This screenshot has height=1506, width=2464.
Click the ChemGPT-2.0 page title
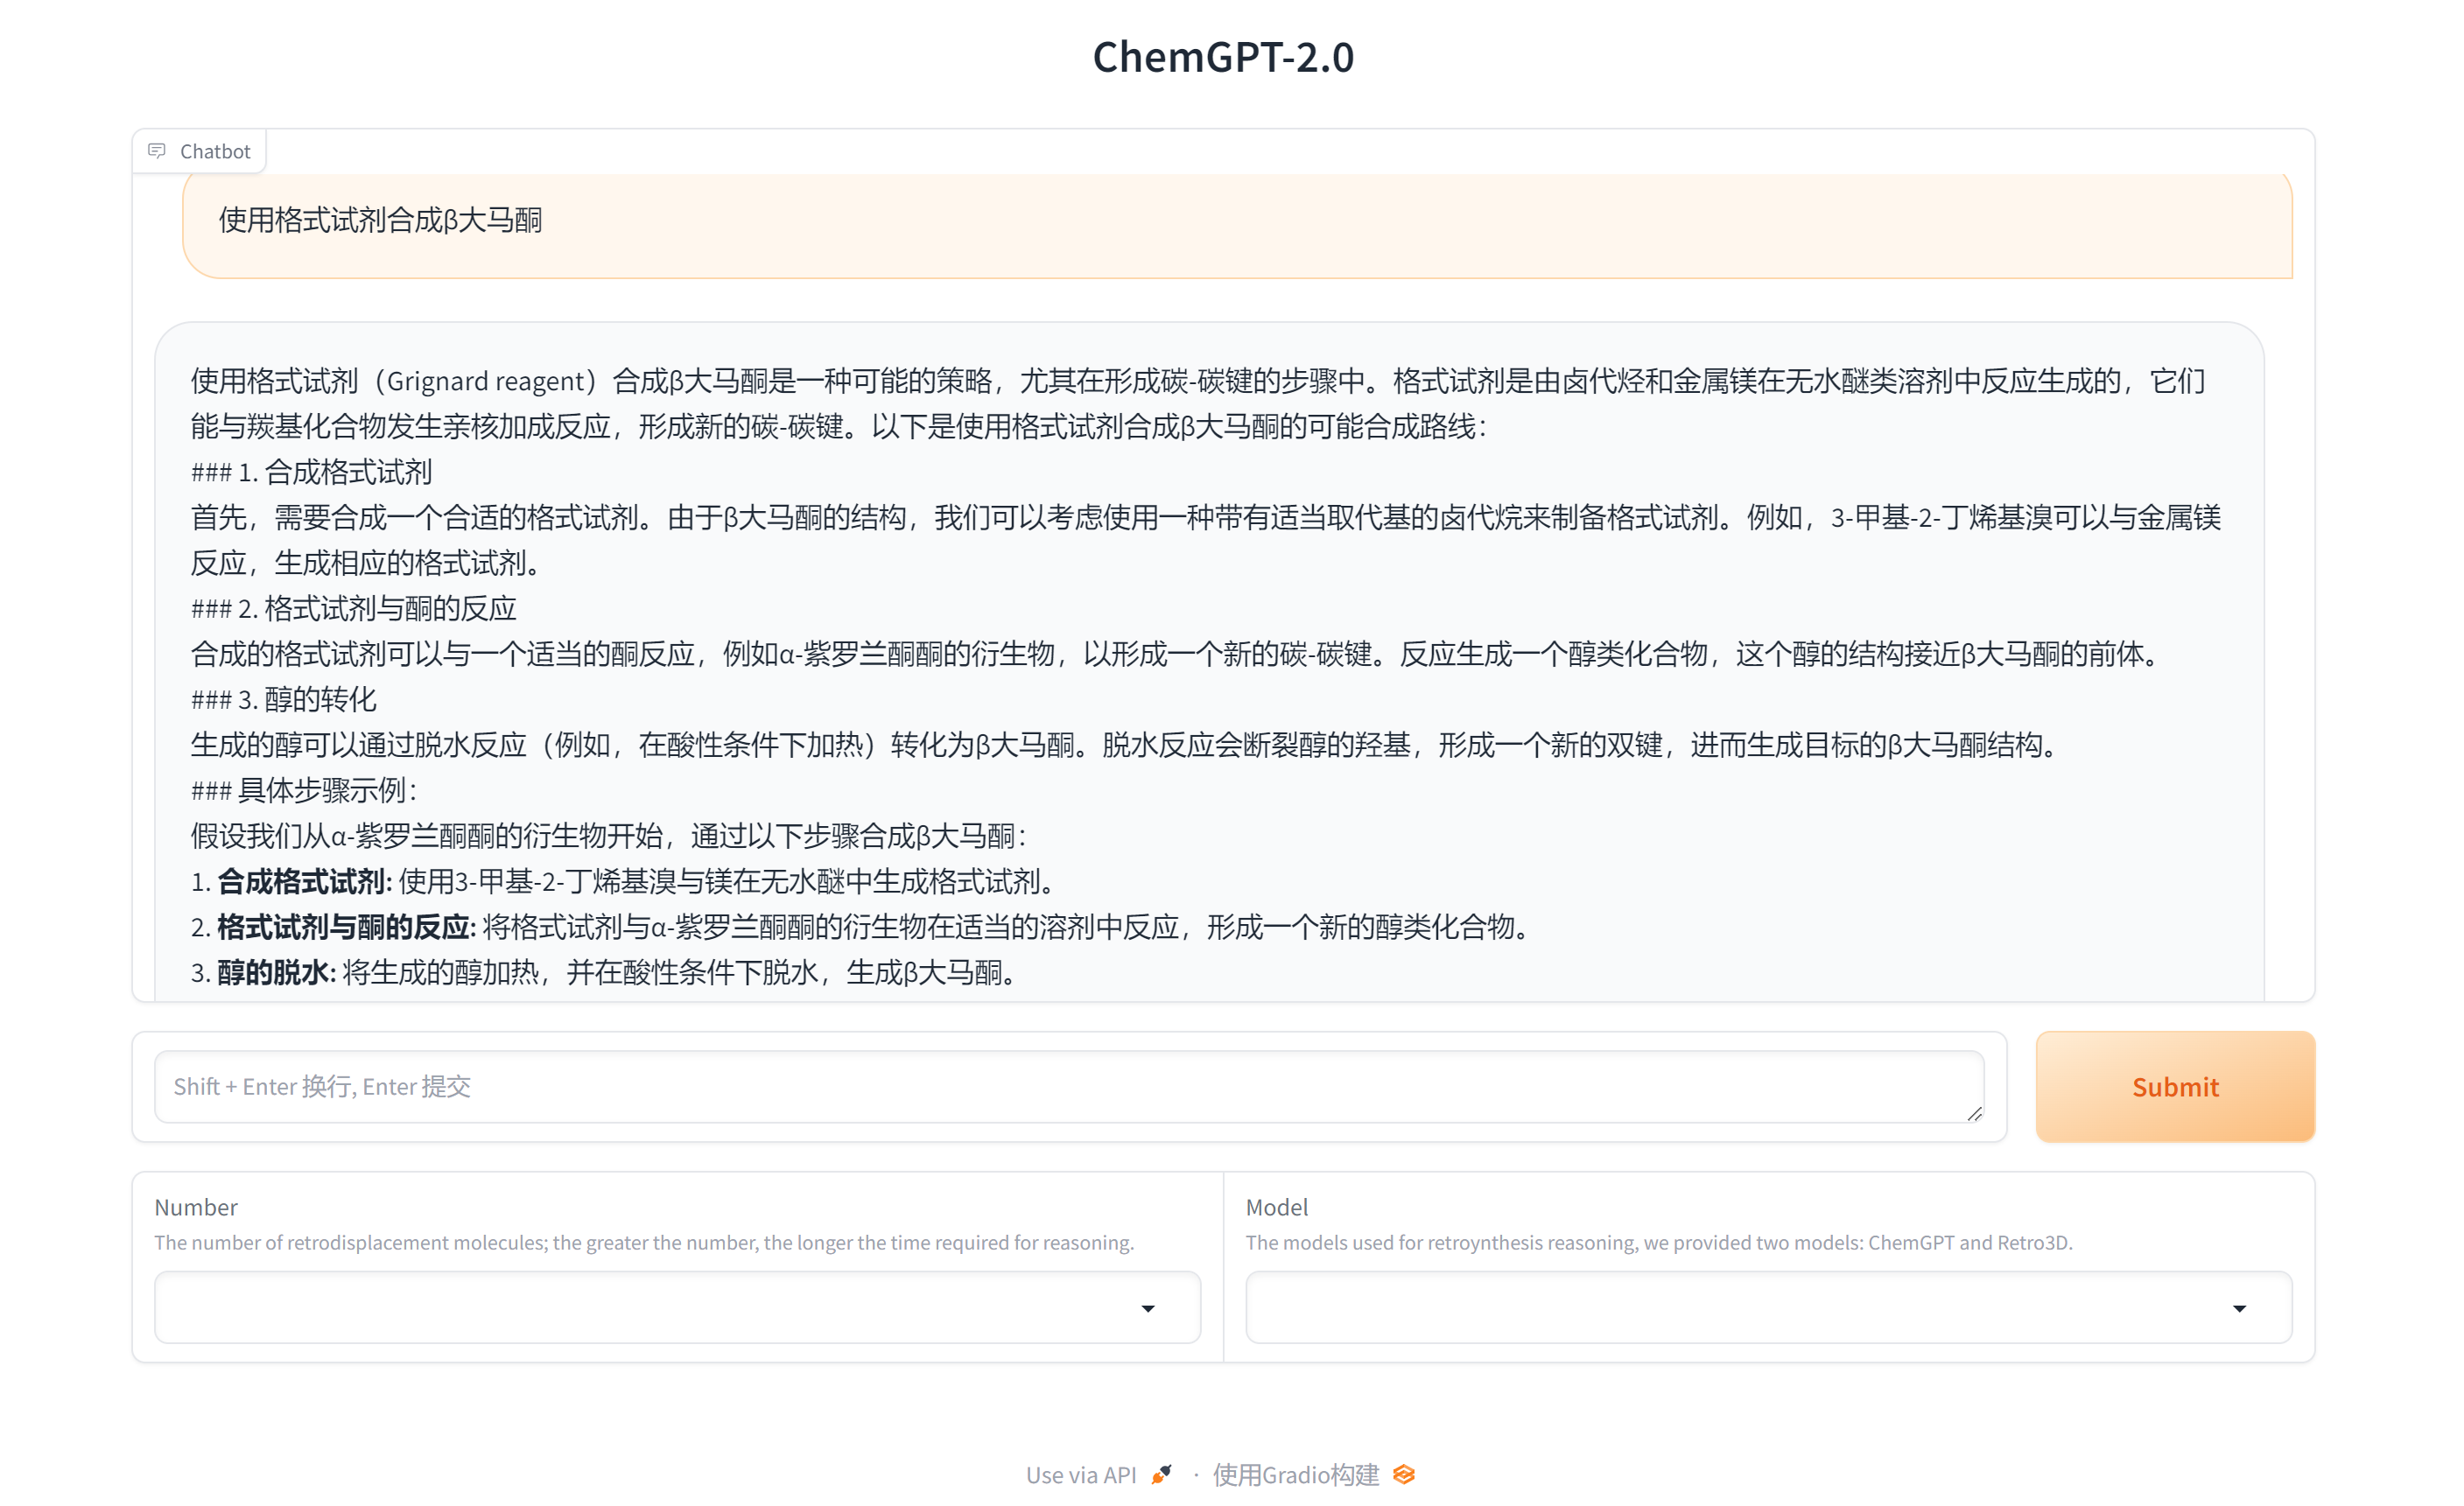click(1223, 57)
